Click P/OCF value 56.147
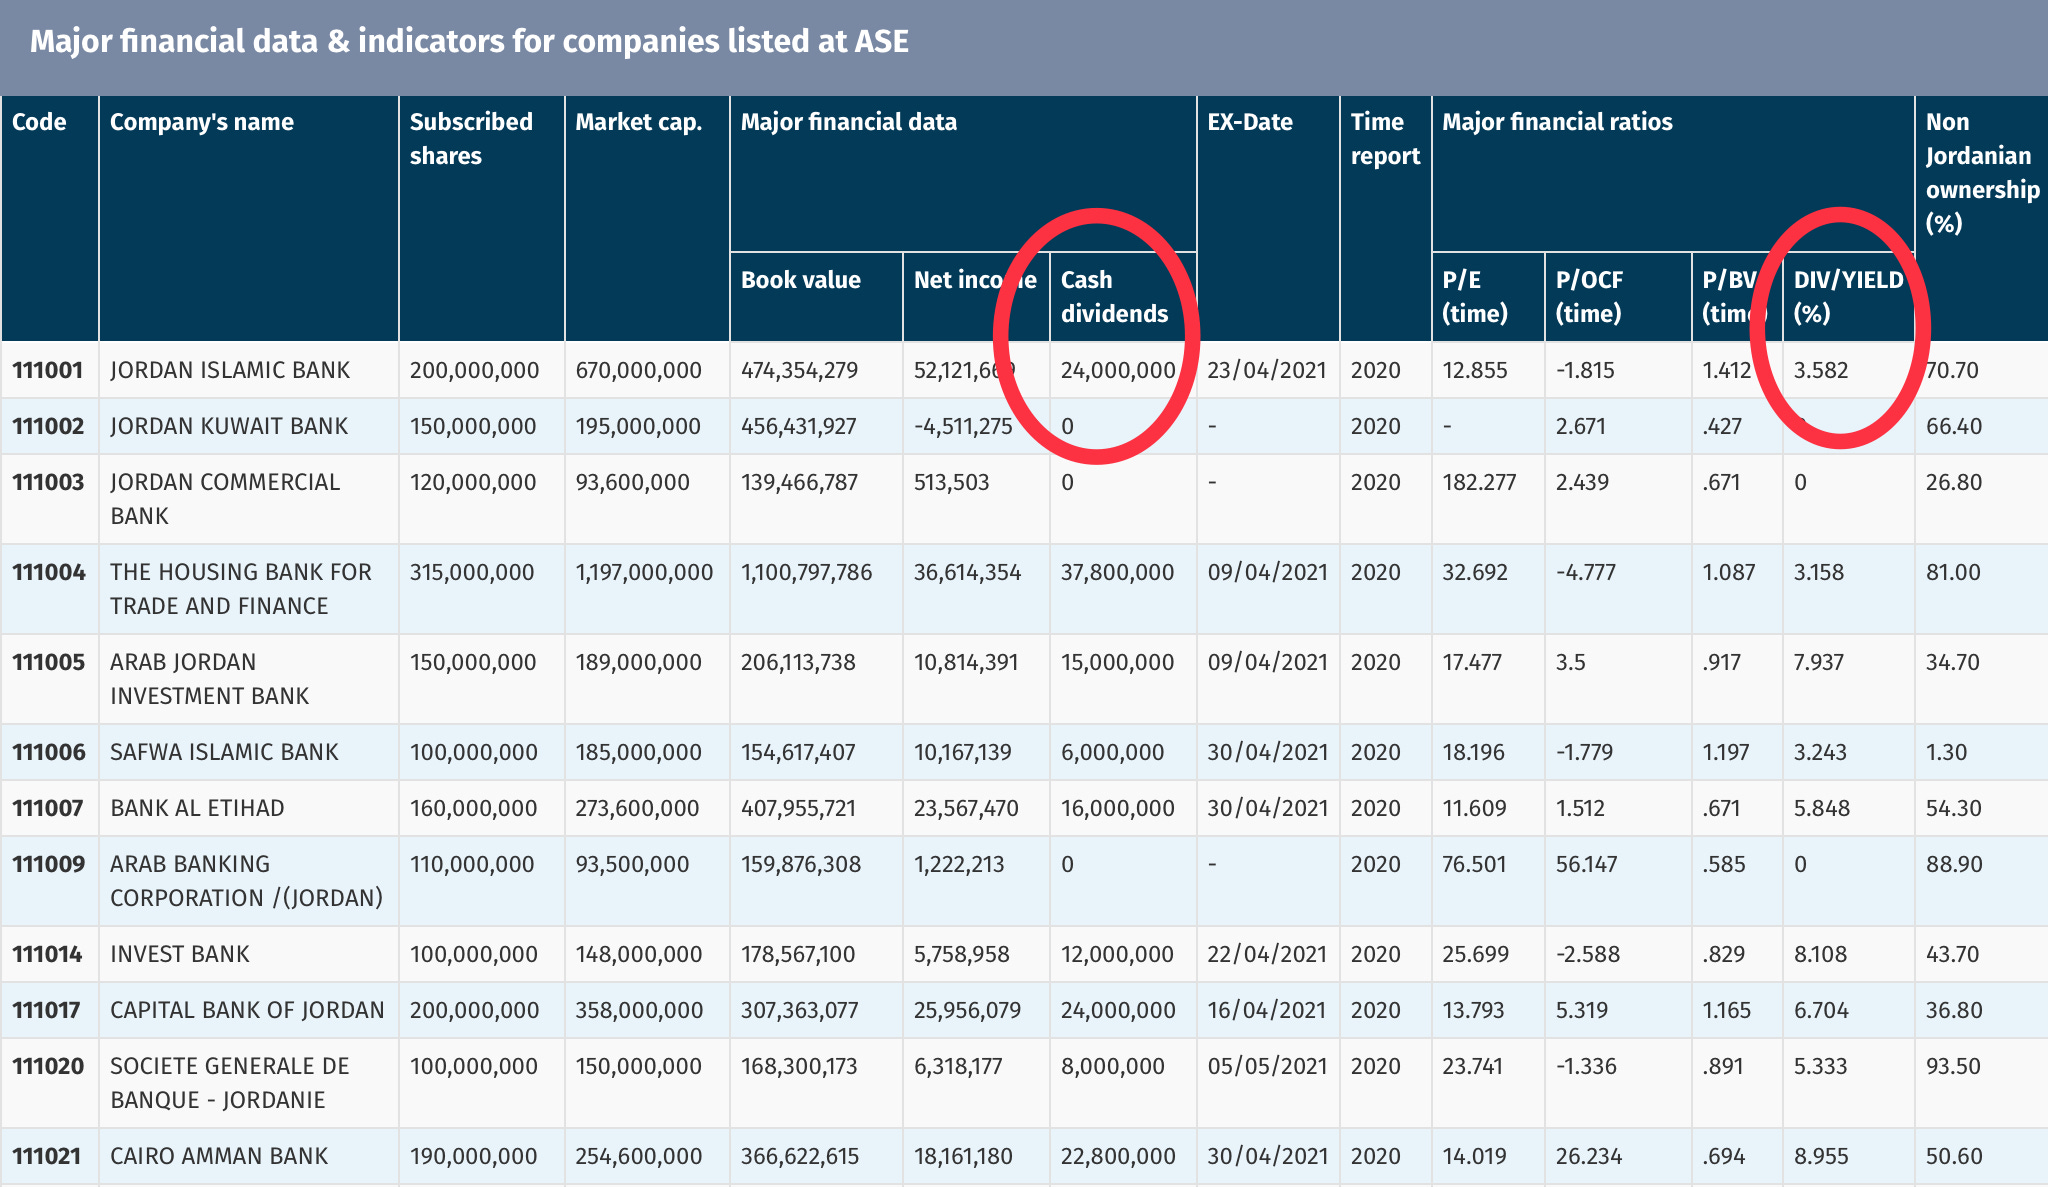Image resolution: width=2048 pixels, height=1187 pixels. coord(1588,864)
